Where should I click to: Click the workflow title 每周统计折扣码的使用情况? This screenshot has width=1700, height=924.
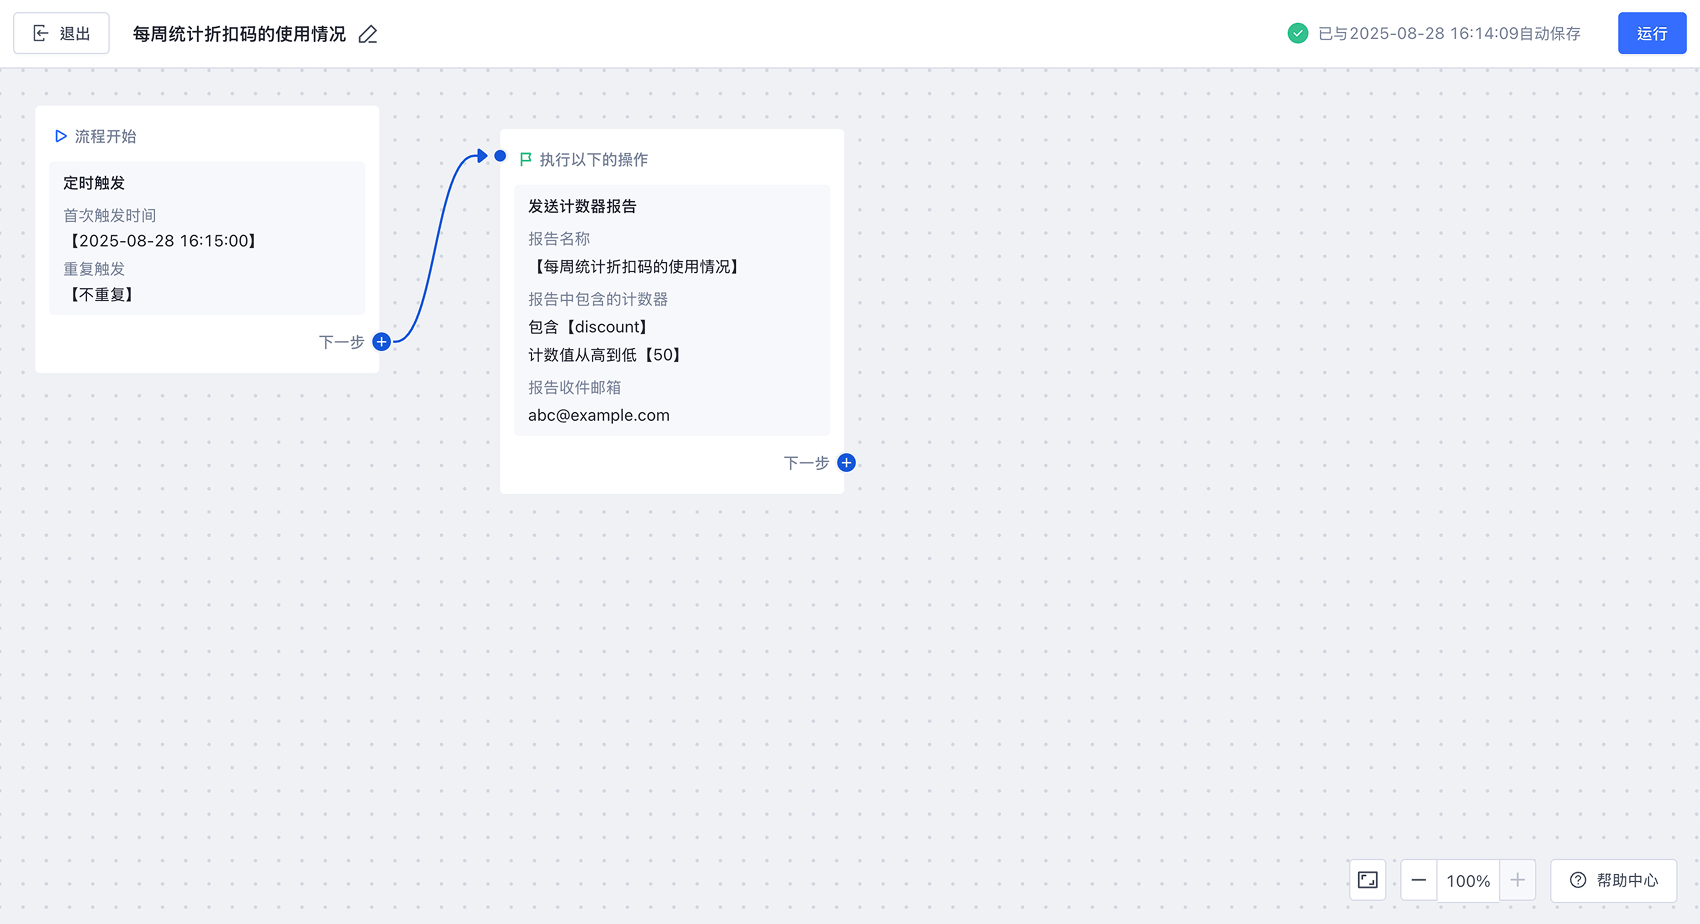click(x=239, y=35)
